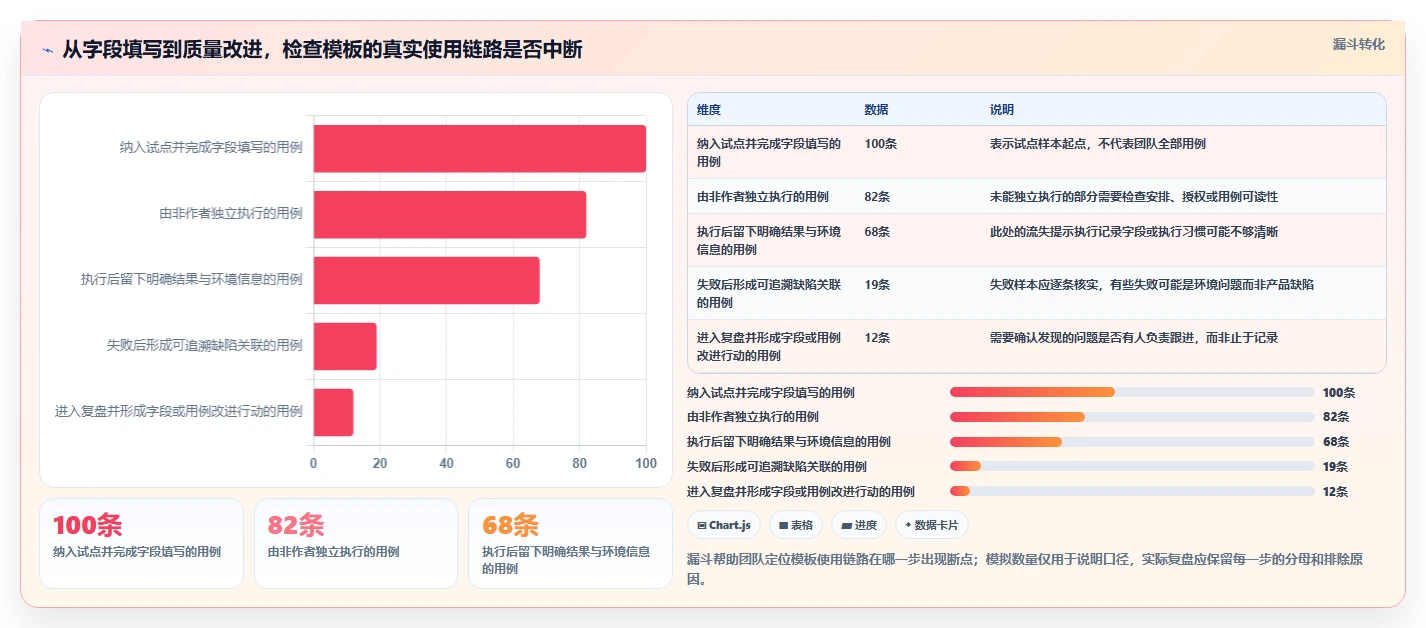Image resolution: width=1426 pixels, height=628 pixels.
Task: Click the chart bar for 由非作者独立执行的用例
Action: pyautogui.click(x=450, y=214)
